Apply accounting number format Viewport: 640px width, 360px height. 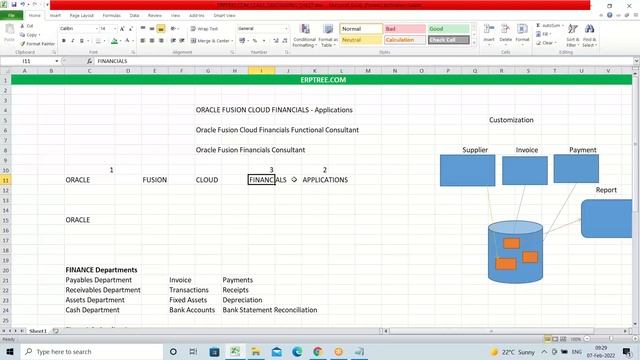point(242,41)
